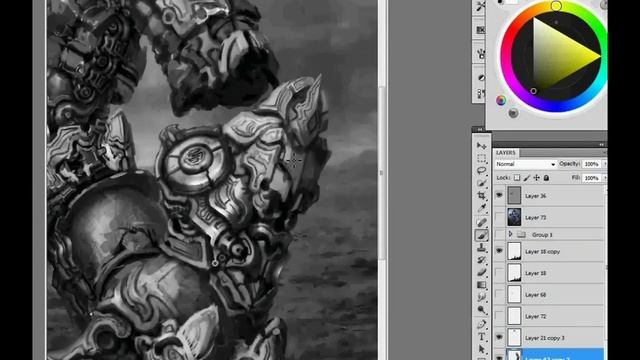The height and width of the screenshot is (360, 640).
Task: Select the Brush tool
Action: 482,235
